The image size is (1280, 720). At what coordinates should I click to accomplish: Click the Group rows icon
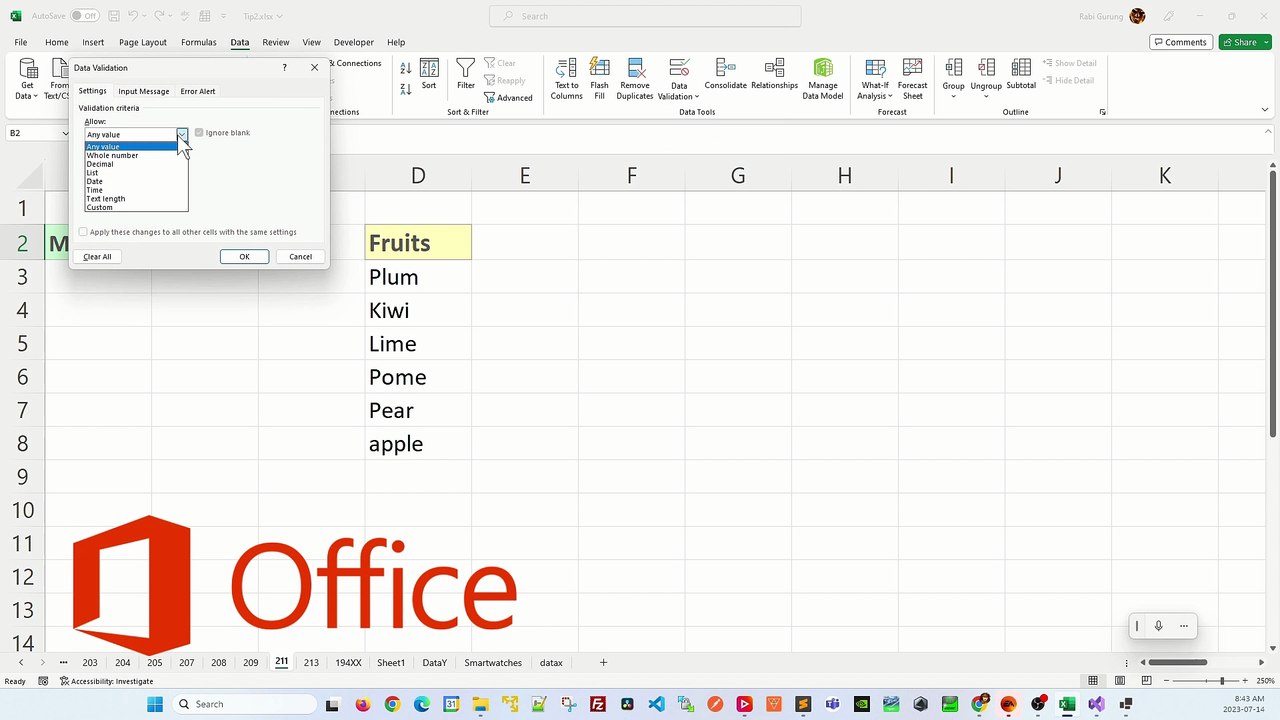[954, 68]
